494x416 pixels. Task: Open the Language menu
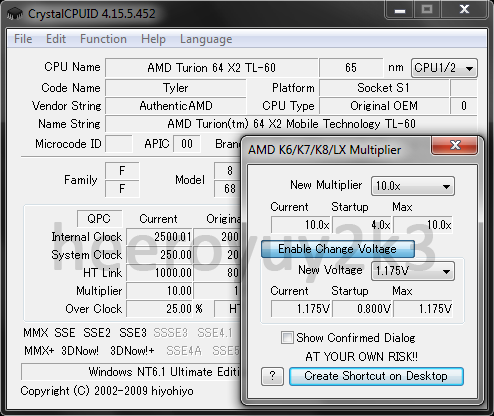[206, 39]
